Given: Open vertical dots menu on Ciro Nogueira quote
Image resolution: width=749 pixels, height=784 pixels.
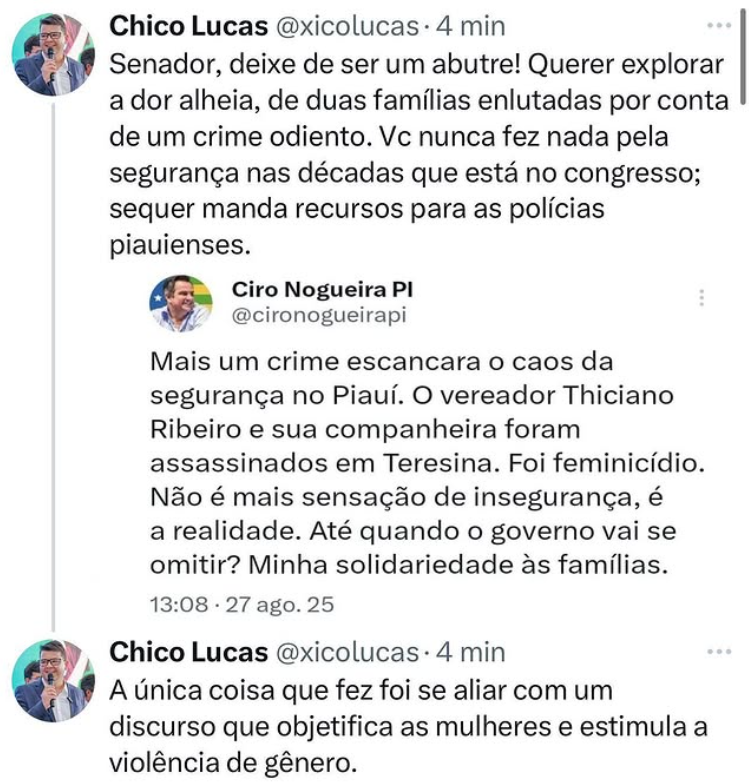Looking at the screenshot, I should click(x=702, y=298).
